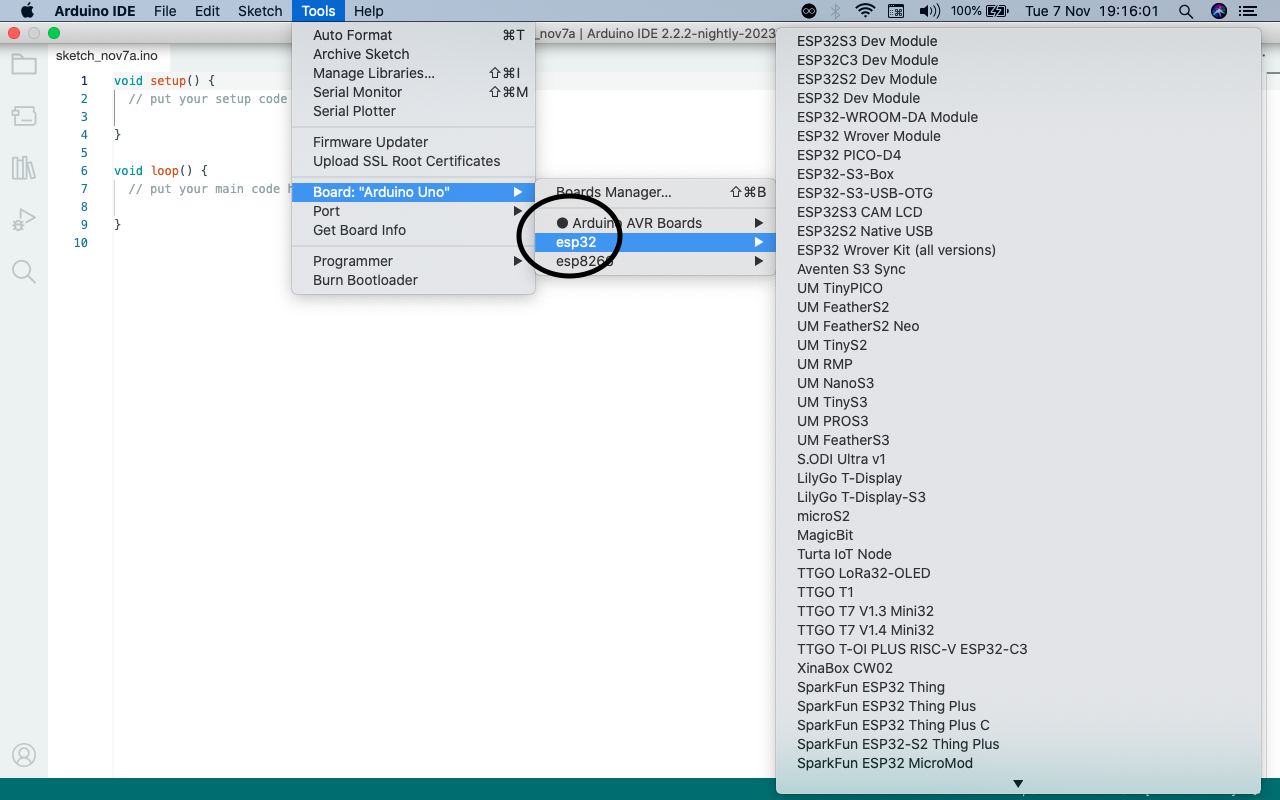Expand the Port submenu
The height and width of the screenshot is (800, 1280).
413,211
